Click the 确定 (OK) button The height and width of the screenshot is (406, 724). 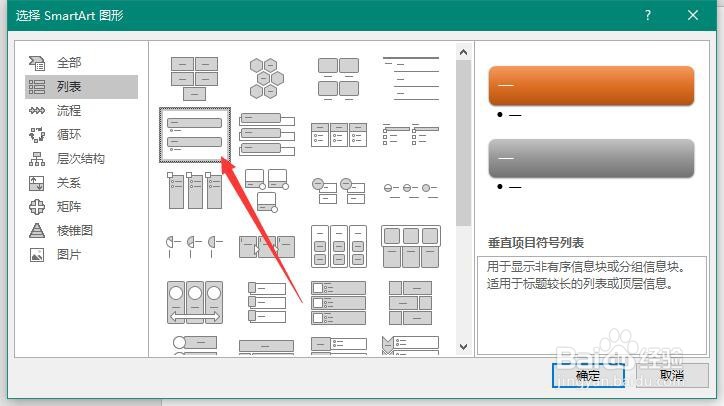tap(588, 375)
